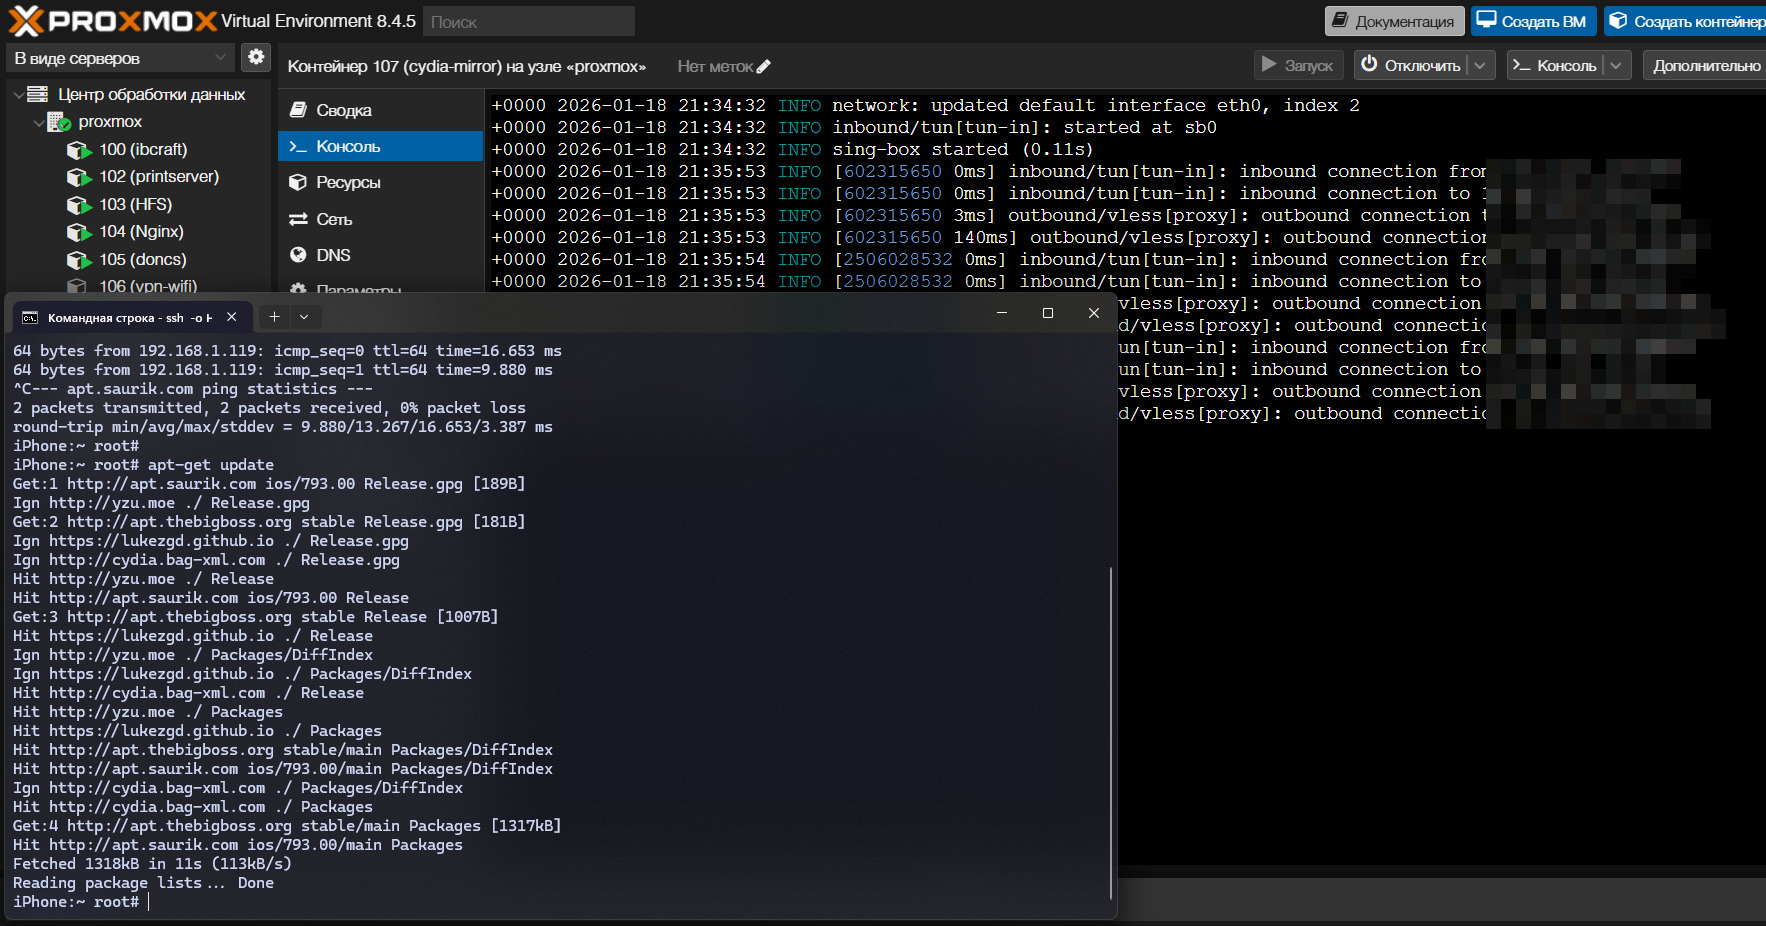The width and height of the screenshot is (1766, 926).
Task: Open the DNS settings tab
Action: click(333, 255)
